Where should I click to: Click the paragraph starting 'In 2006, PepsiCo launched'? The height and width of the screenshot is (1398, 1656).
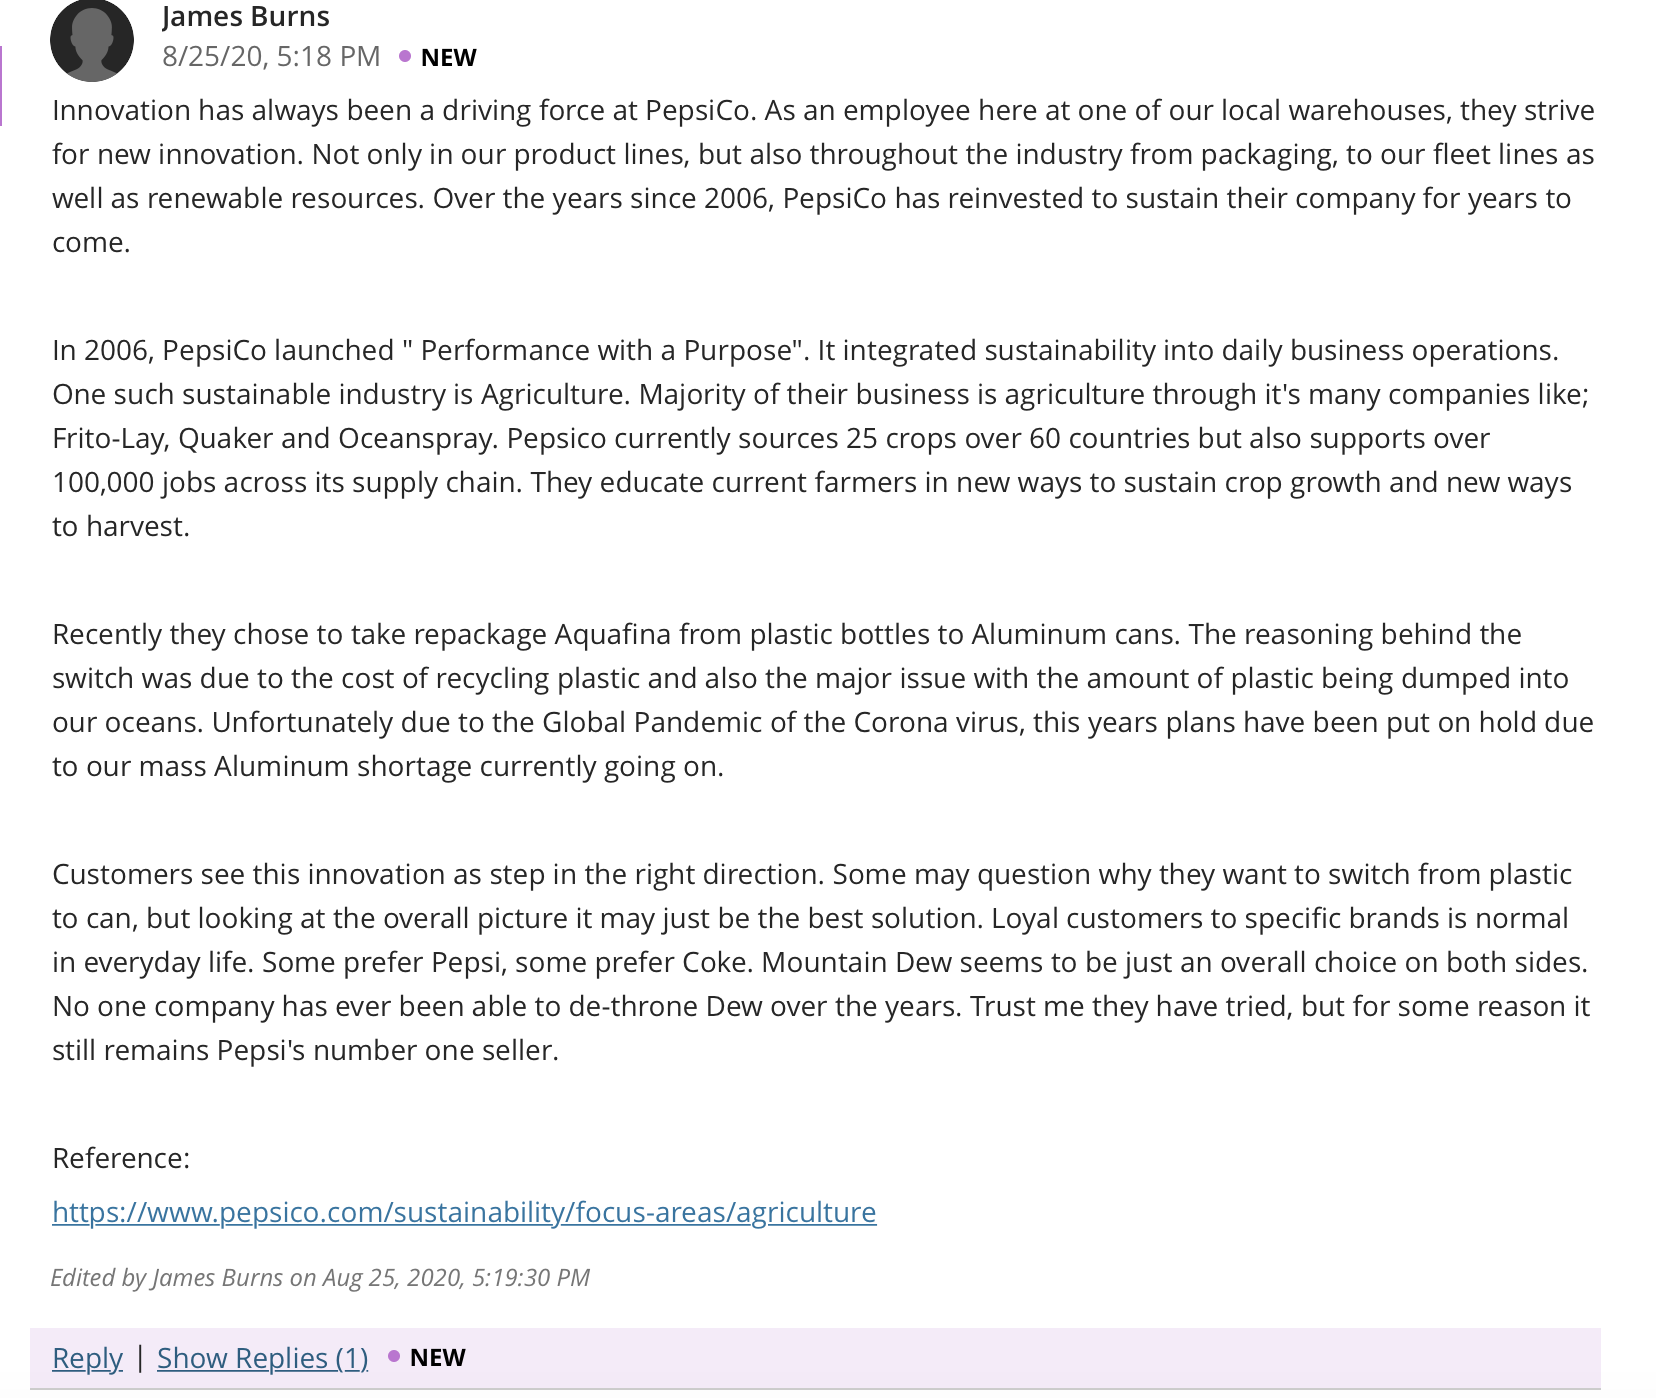click(821, 438)
